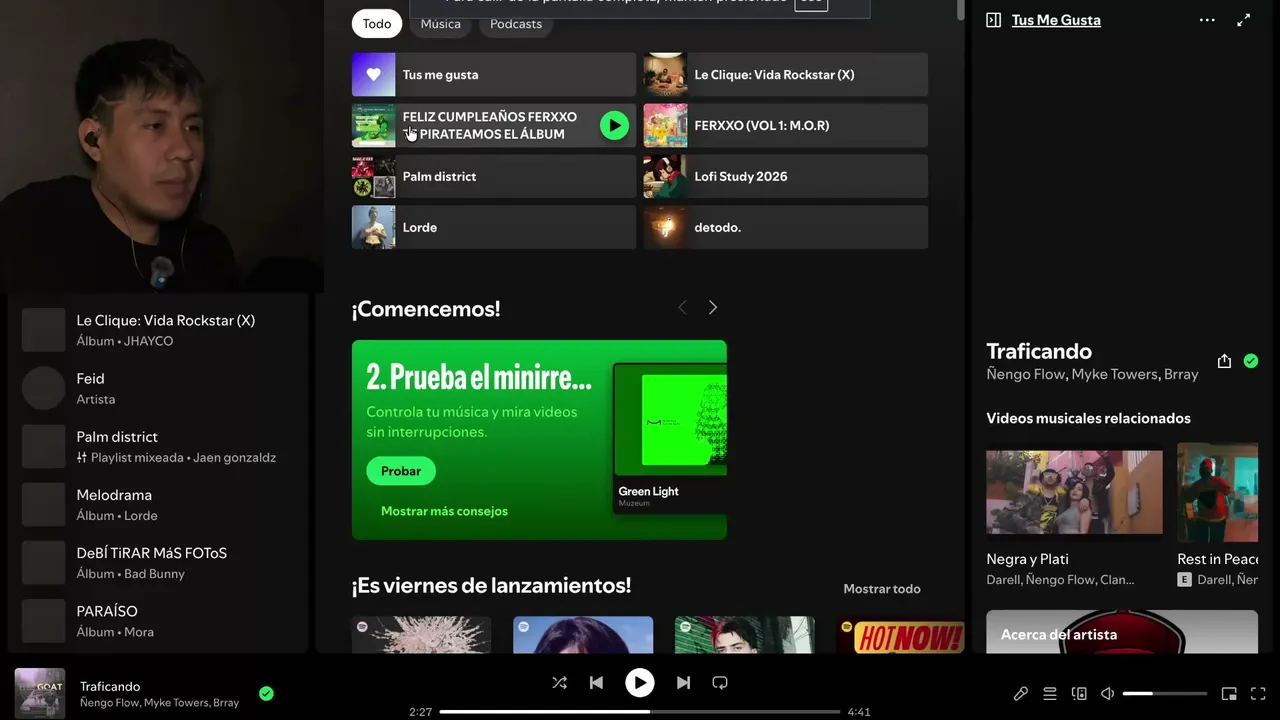Skip to the previous track
This screenshot has width=1280, height=720.
pos(596,683)
